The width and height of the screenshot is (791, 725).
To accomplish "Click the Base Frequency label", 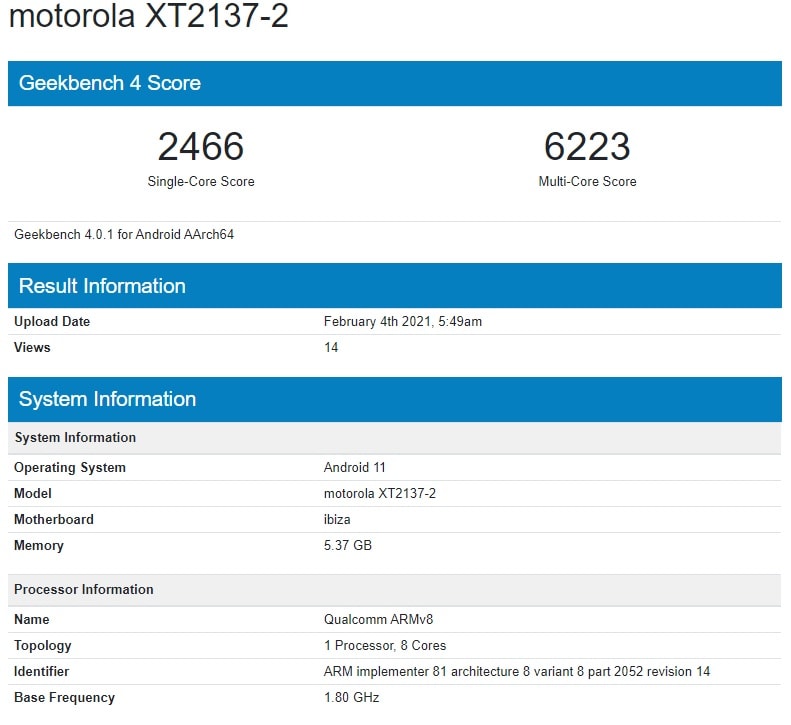I will [65, 698].
